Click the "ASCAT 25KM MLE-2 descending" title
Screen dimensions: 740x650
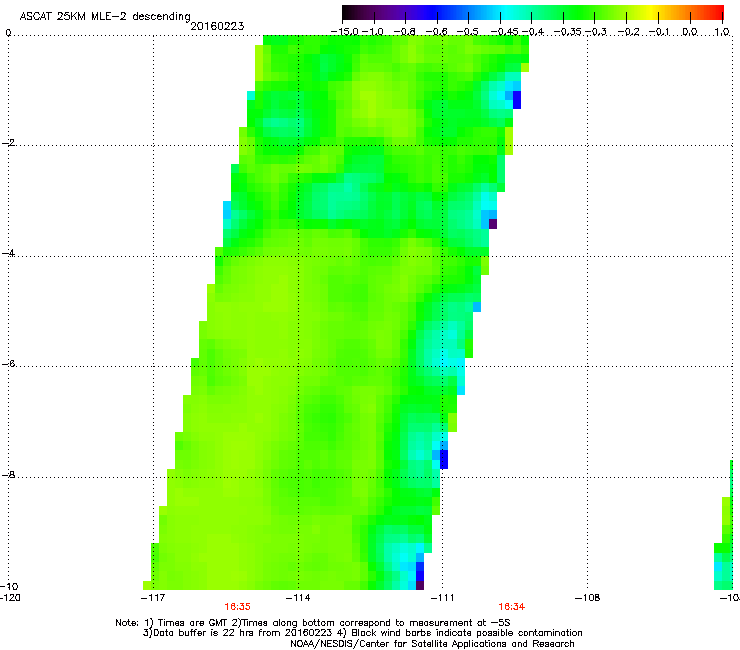(x=105, y=17)
